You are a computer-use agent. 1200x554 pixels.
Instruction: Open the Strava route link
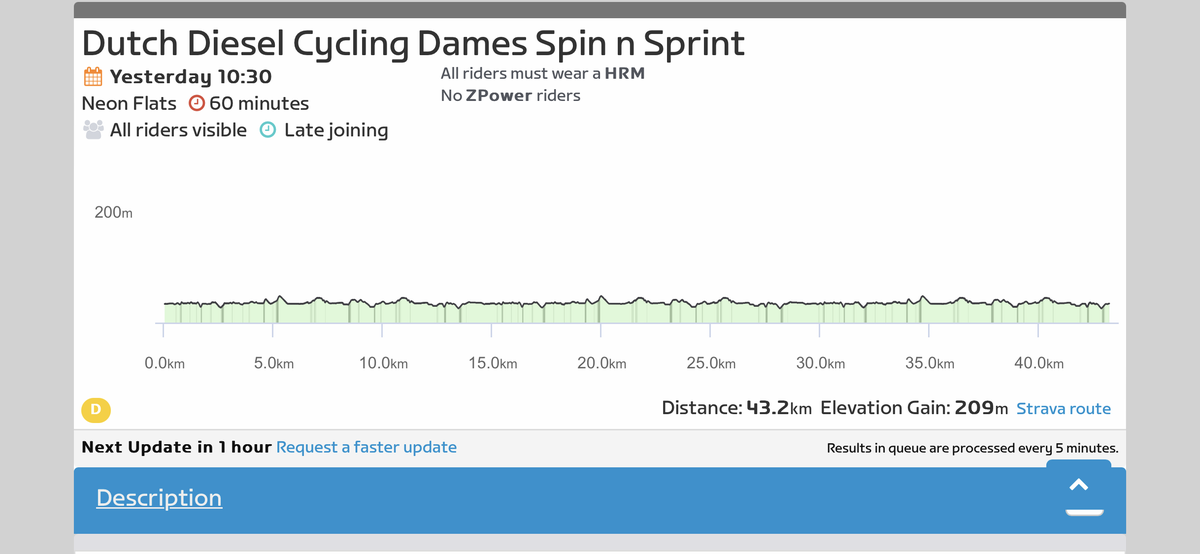click(x=1063, y=408)
